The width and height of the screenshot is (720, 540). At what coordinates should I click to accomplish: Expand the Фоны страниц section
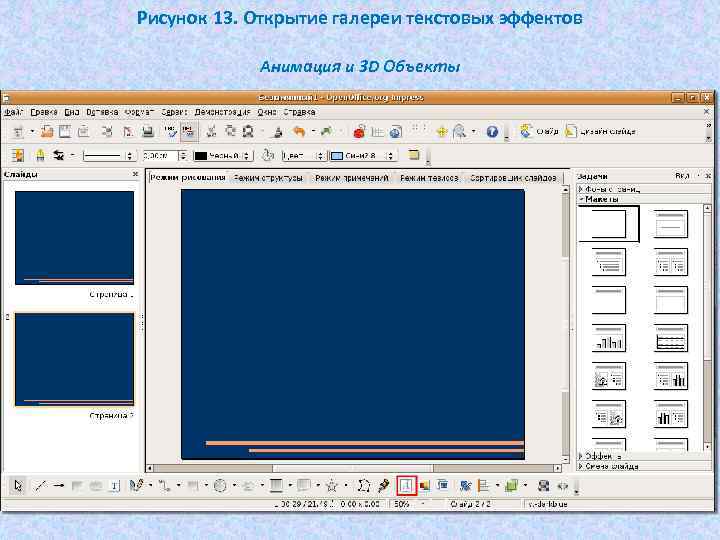click(643, 189)
